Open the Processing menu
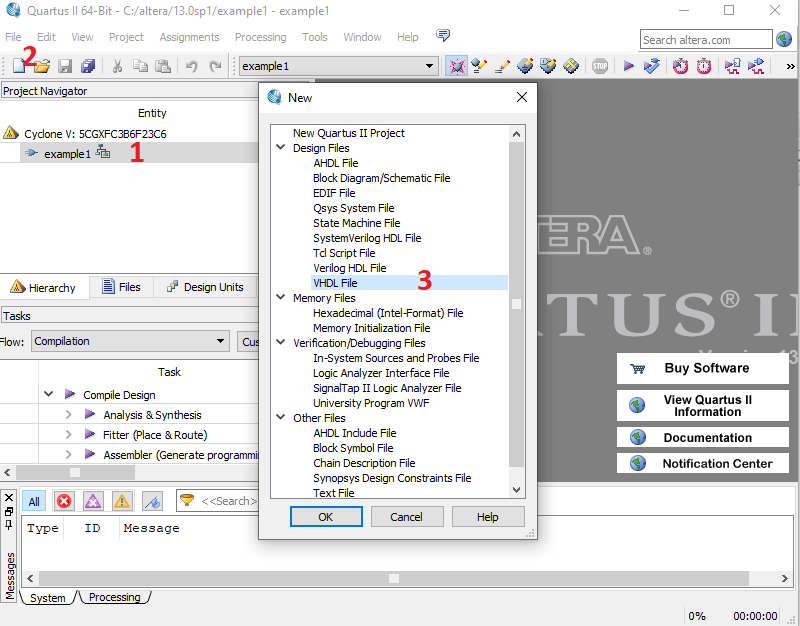Viewport: 800px width, 626px height. (261, 37)
